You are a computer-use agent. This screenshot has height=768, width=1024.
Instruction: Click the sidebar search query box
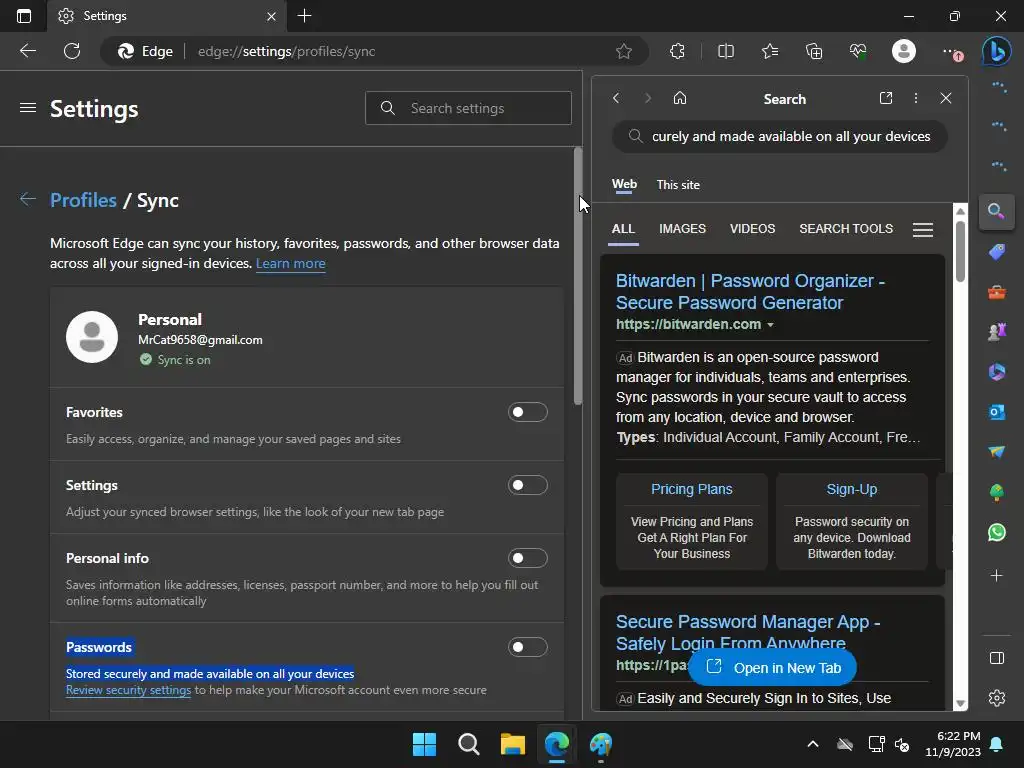[779, 136]
